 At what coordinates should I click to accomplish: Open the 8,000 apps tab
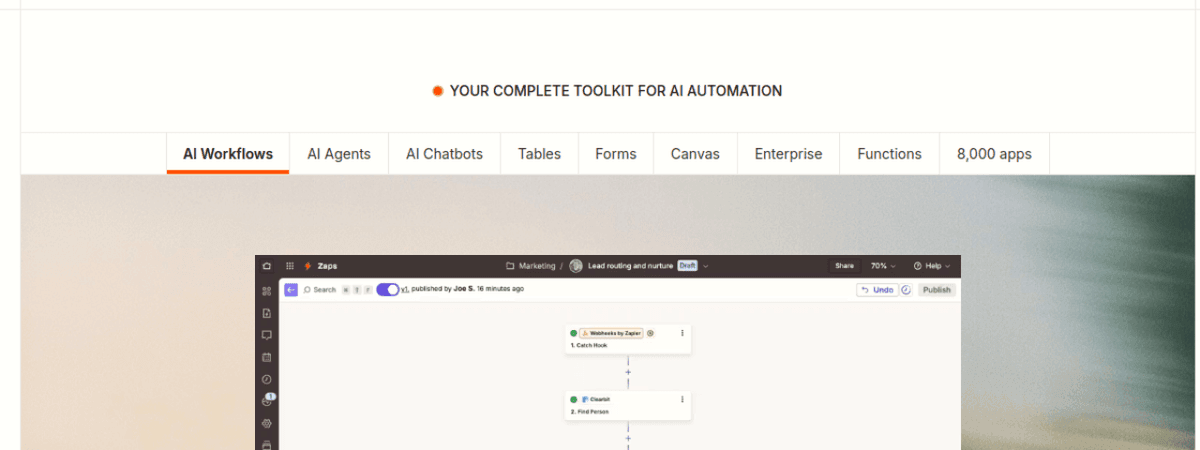click(994, 154)
